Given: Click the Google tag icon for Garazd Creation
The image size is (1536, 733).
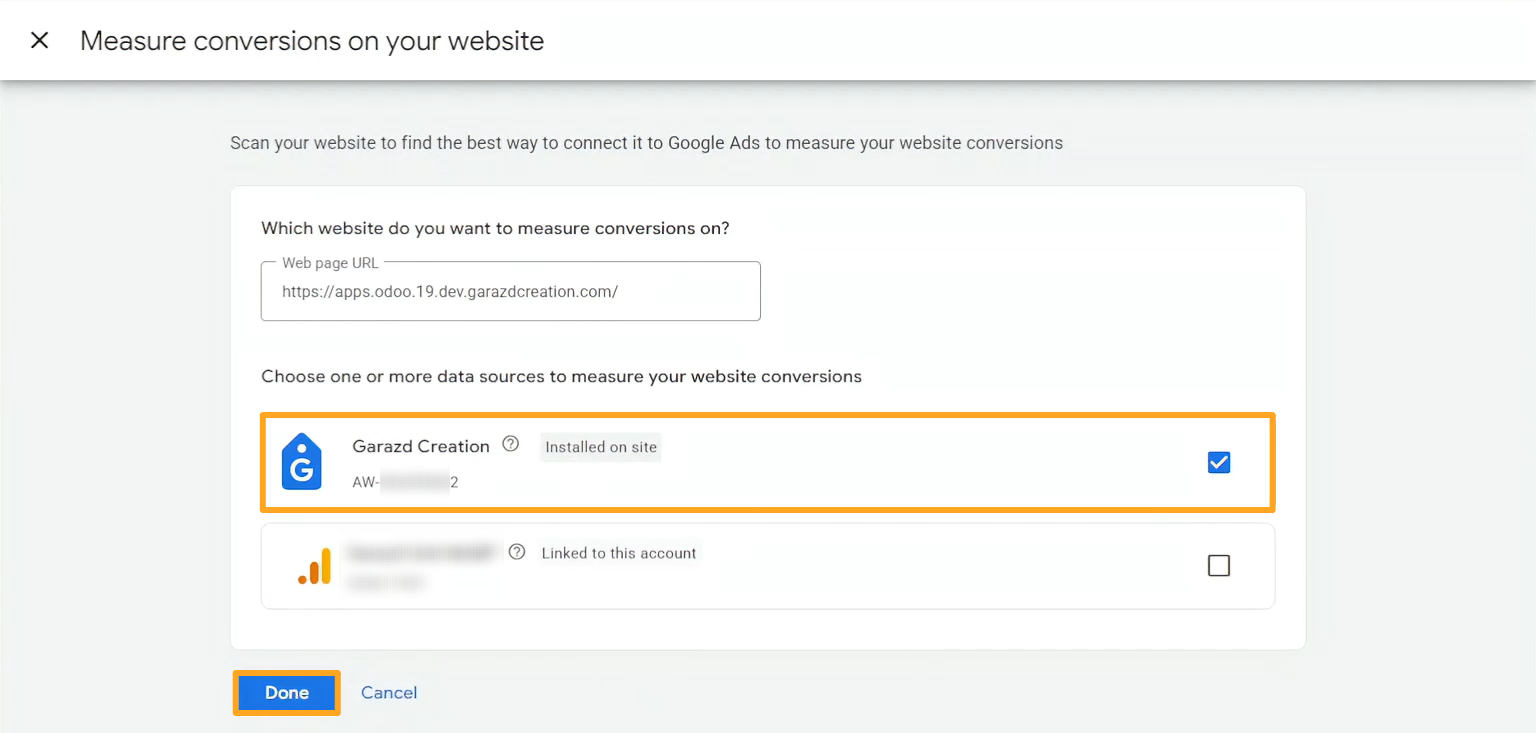Looking at the screenshot, I should click(301, 462).
